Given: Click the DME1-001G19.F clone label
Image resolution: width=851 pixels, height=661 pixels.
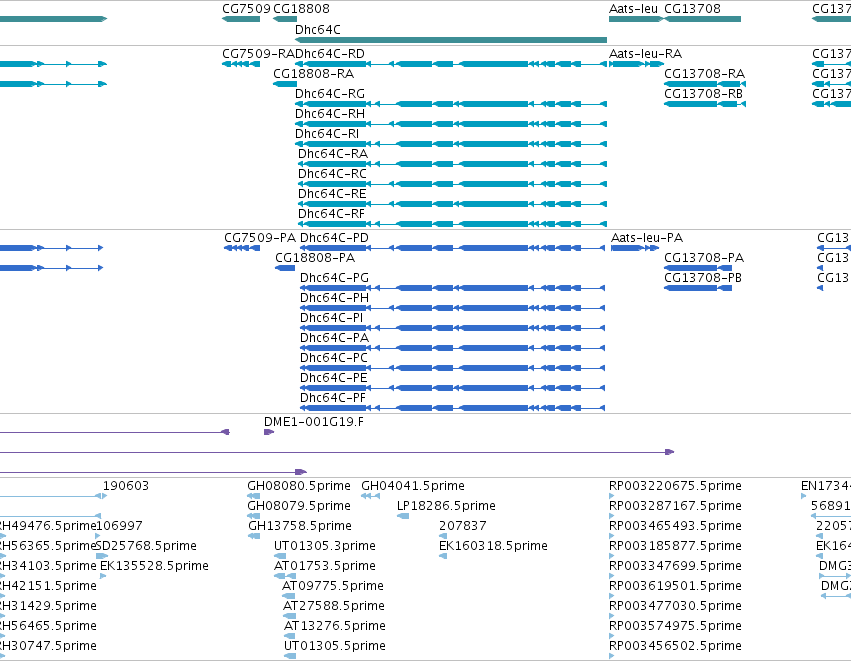Looking at the screenshot, I should [x=314, y=422].
